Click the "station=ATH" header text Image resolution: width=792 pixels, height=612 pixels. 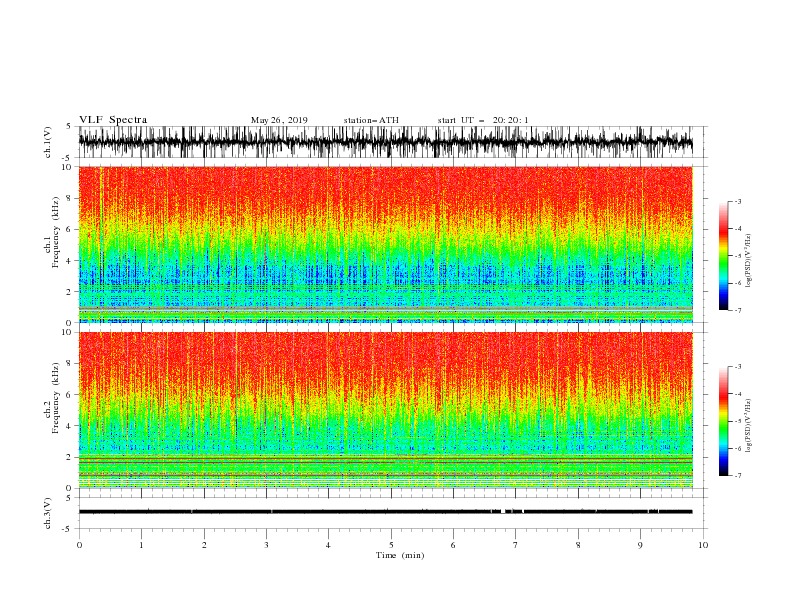tap(371, 120)
